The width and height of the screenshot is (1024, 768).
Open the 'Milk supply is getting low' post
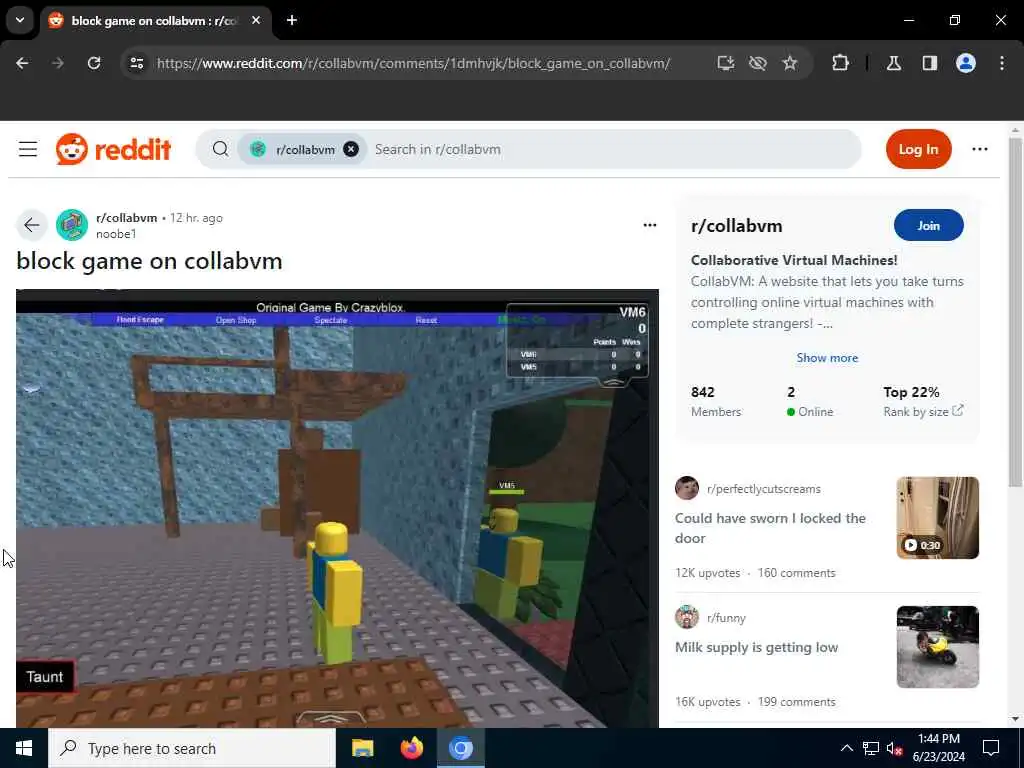pos(756,647)
